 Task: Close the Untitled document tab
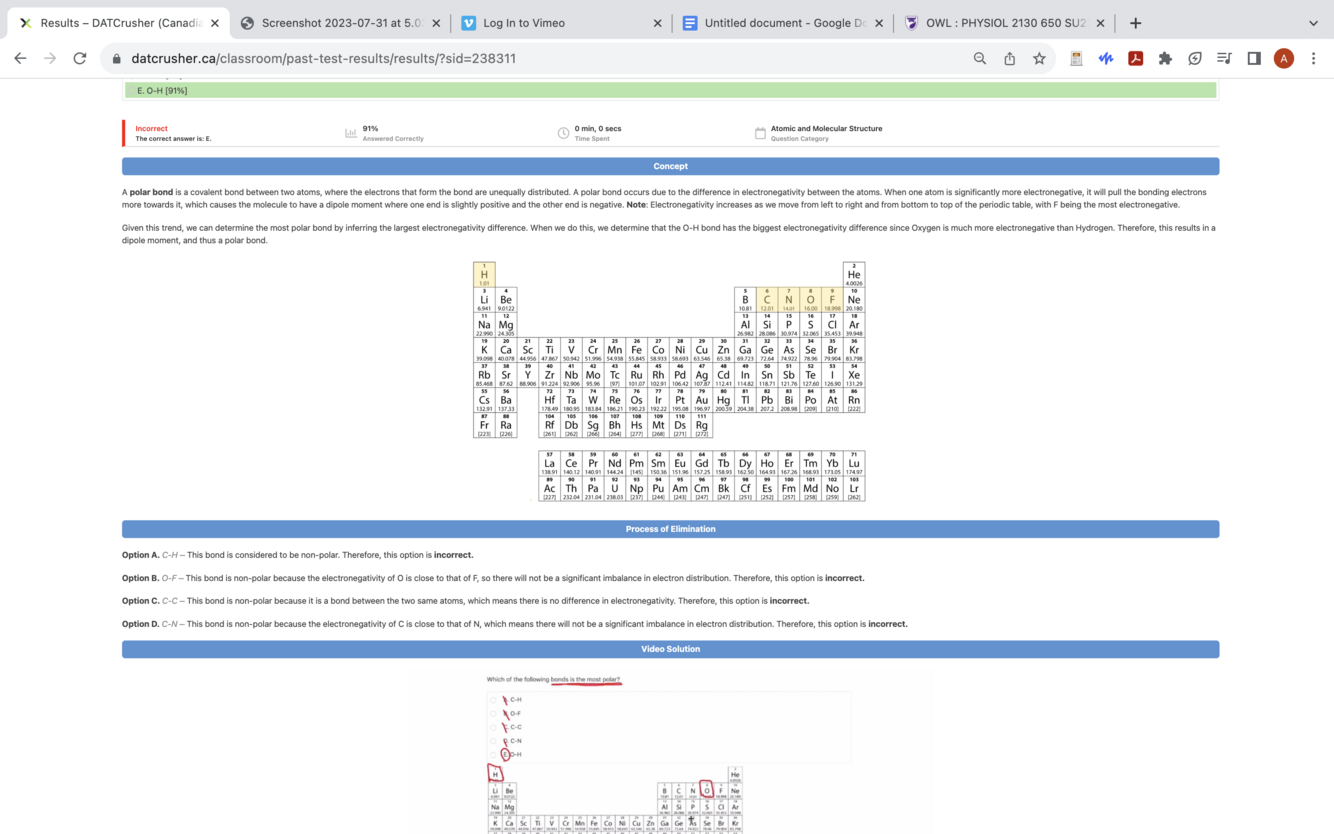pos(879,23)
